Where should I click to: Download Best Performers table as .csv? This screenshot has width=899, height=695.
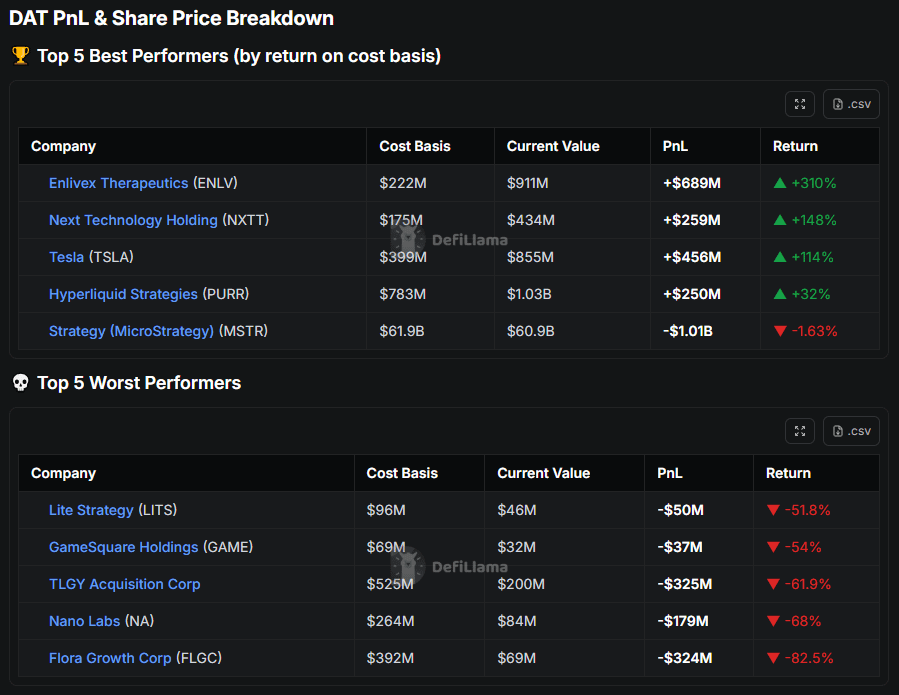pos(851,104)
